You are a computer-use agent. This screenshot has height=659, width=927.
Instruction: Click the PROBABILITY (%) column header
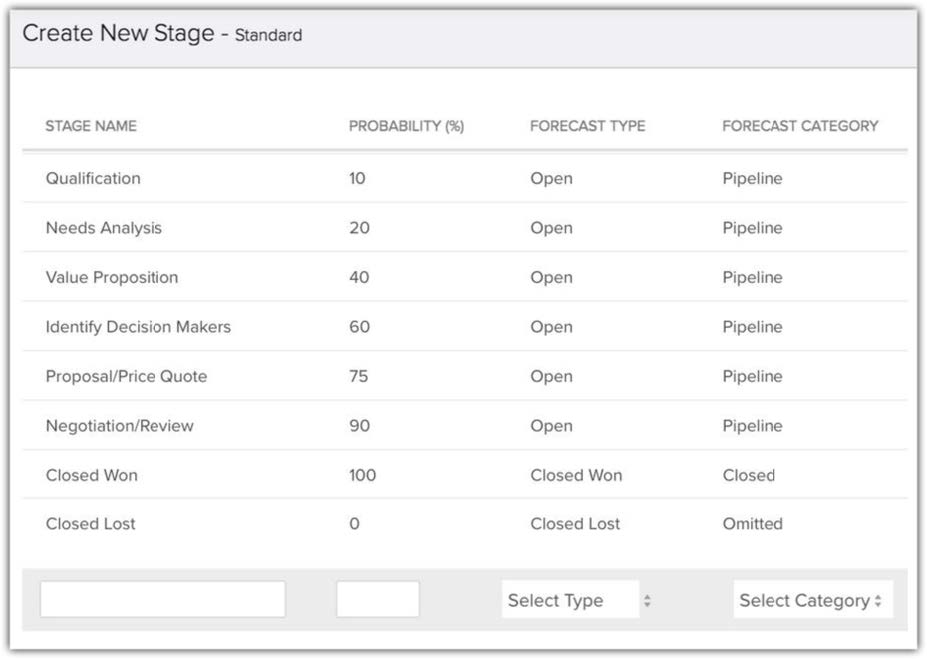click(406, 126)
